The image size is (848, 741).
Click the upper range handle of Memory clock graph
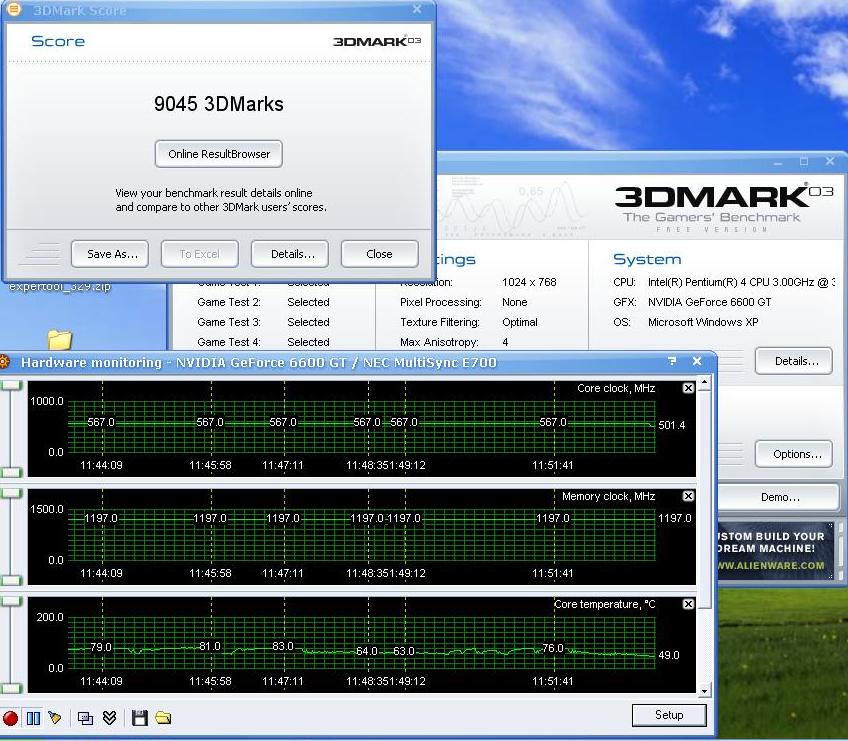point(11,493)
